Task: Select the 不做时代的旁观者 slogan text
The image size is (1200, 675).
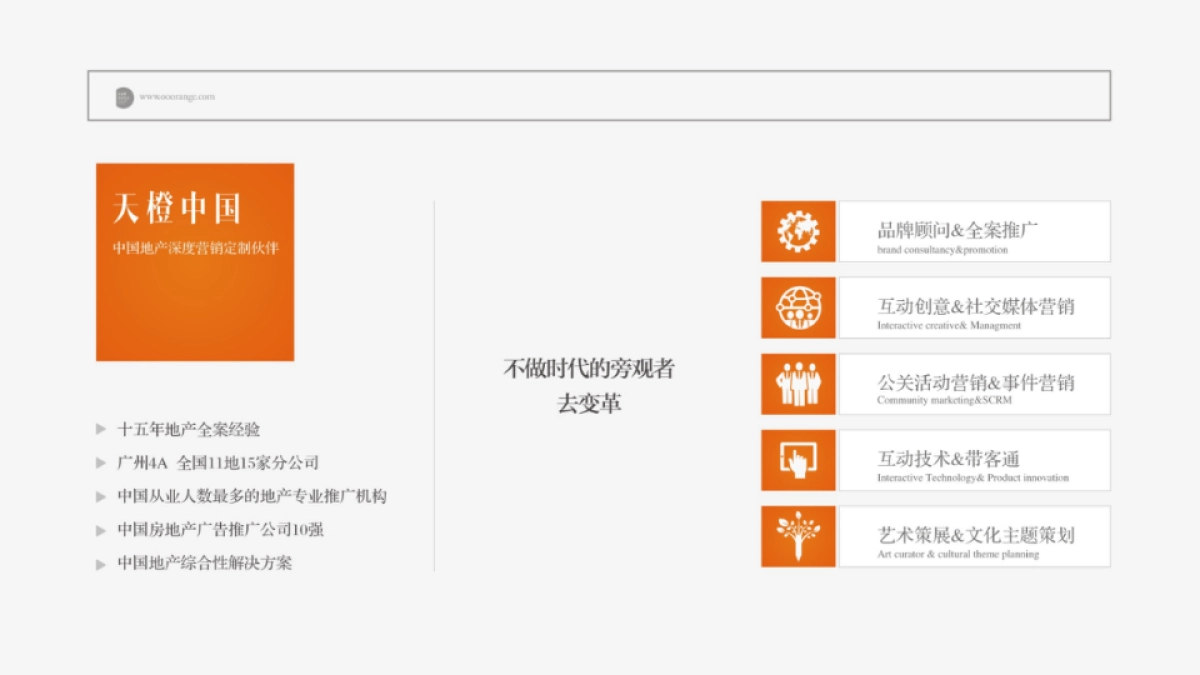Action: pos(588,369)
